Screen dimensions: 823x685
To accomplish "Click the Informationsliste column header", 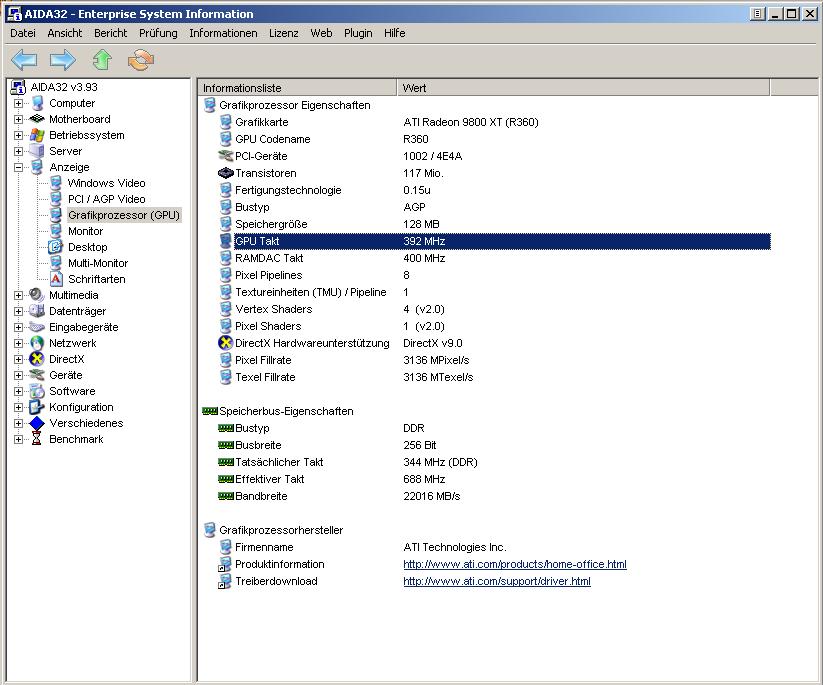I will [298, 88].
